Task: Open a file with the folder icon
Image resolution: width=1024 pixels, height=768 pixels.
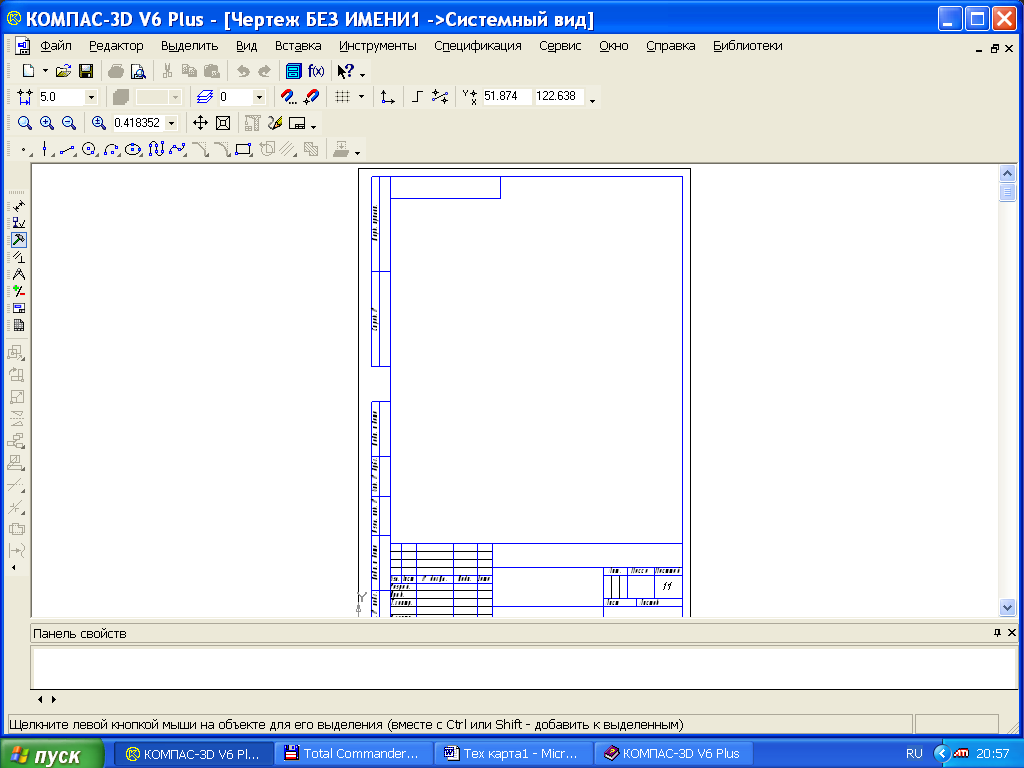Action: pos(63,71)
